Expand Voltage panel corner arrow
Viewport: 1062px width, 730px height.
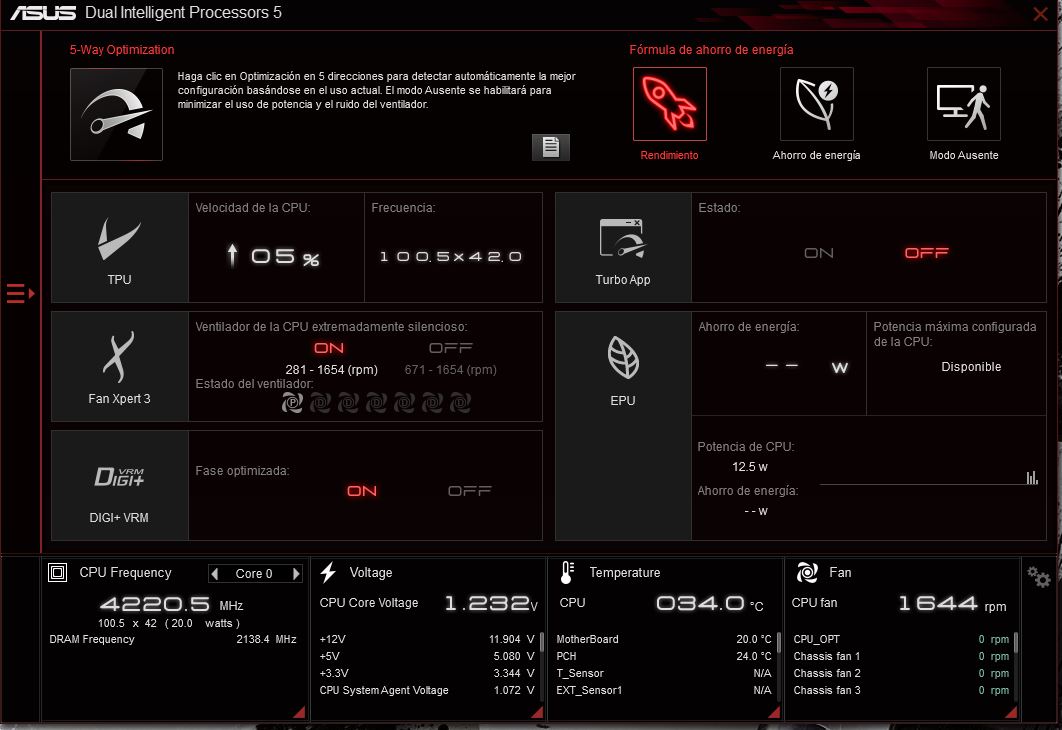[x=537, y=712]
